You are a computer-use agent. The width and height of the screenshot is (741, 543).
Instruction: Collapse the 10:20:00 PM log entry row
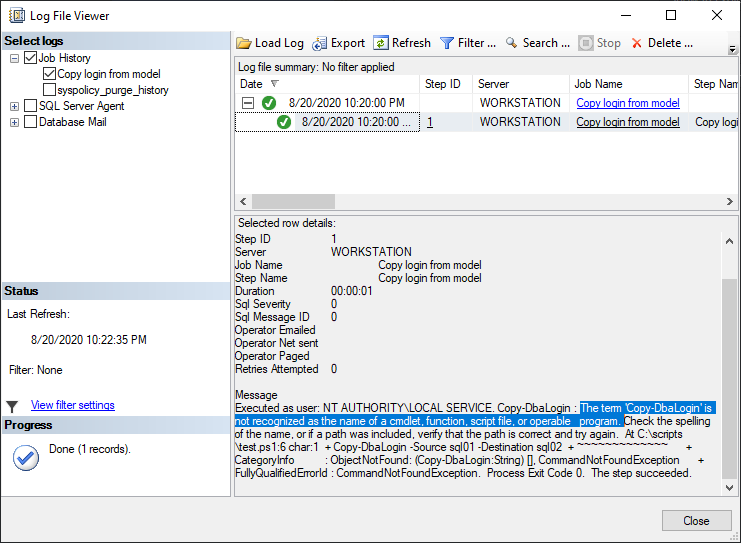pyautogui.click(x=248, y=103)
